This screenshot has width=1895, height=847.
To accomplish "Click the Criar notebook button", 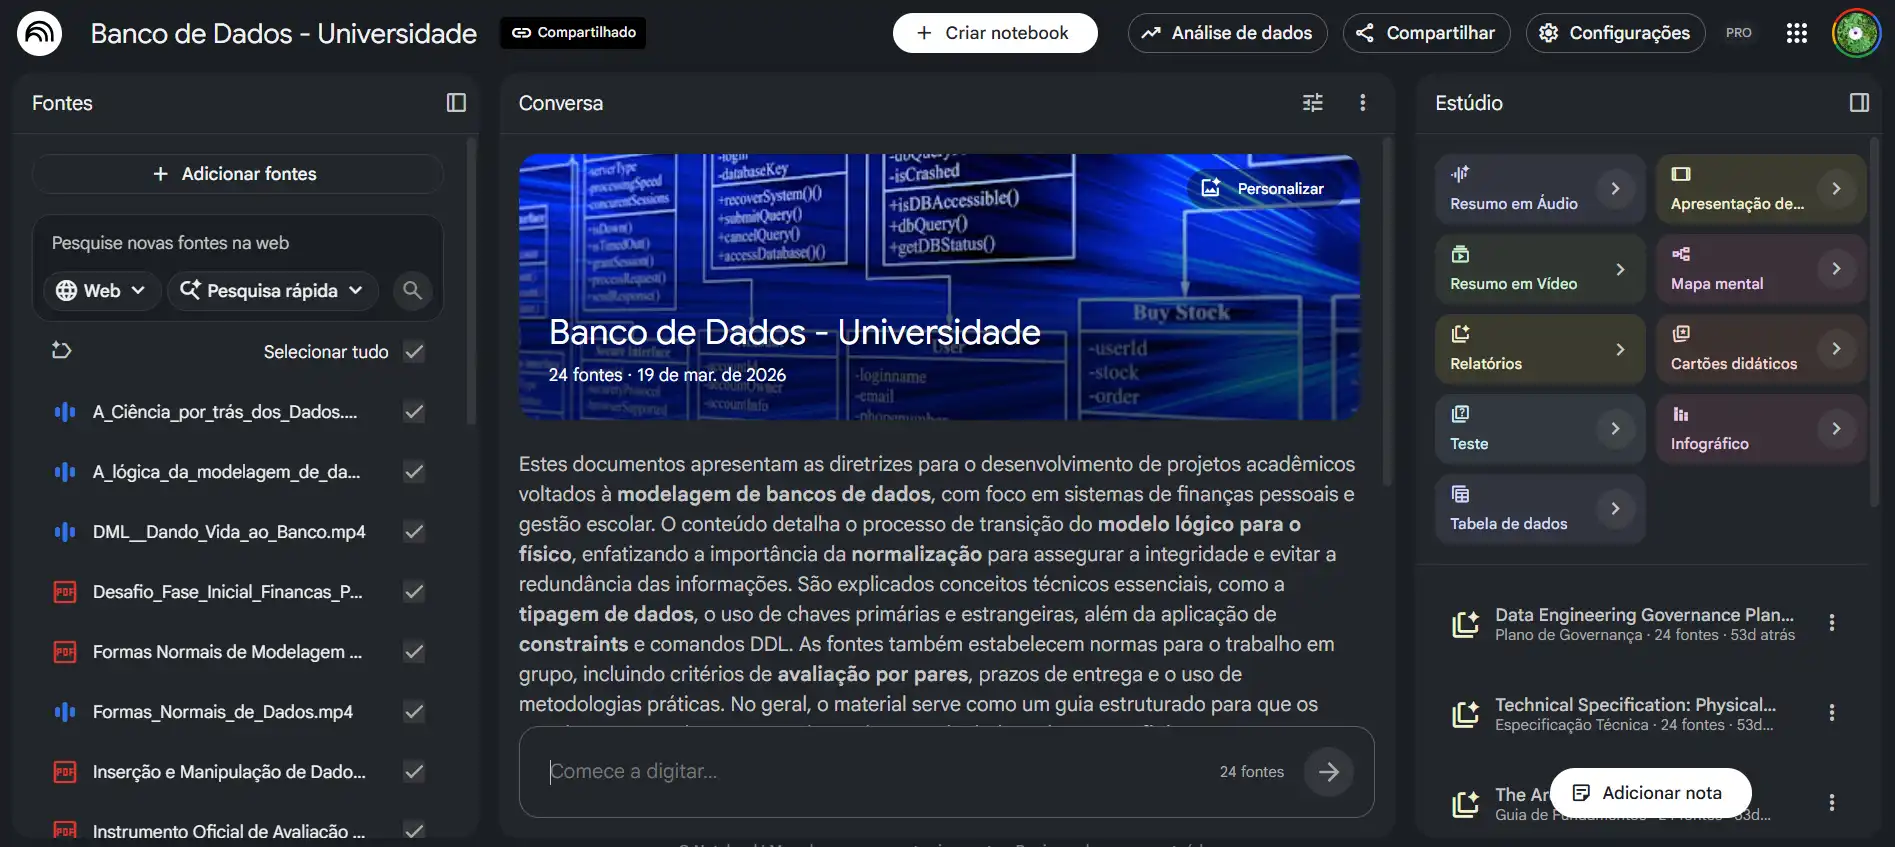I will [x=994, y=33].
